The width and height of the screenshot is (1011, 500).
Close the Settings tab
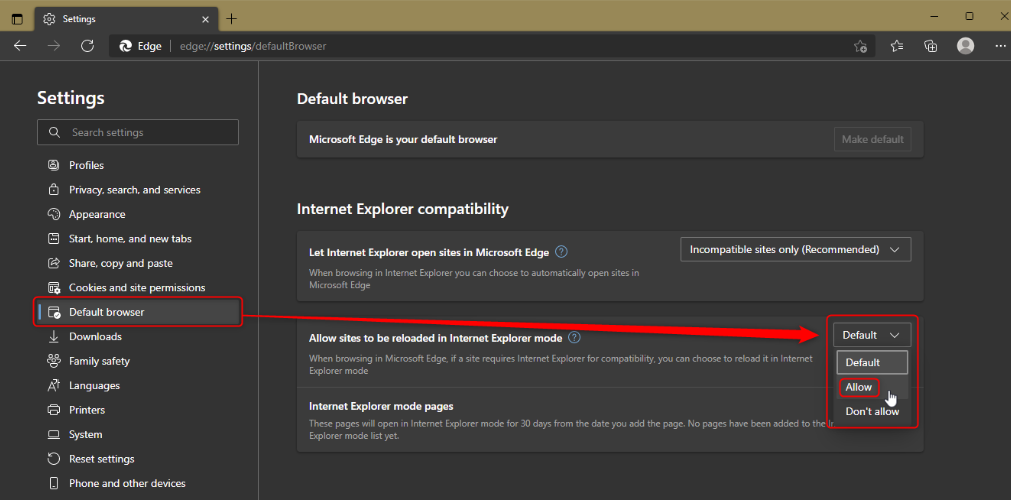point(206,19)
